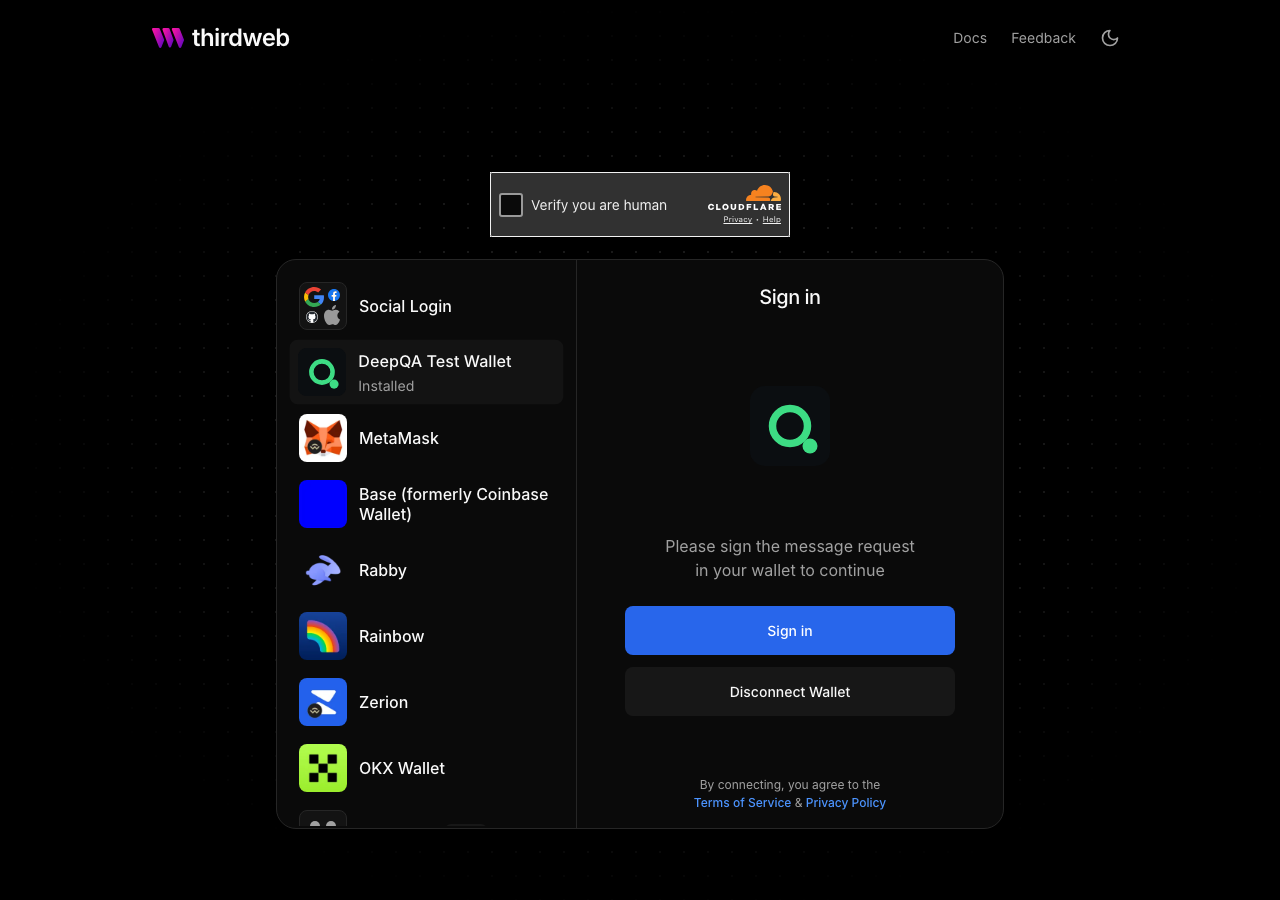The image size is (1280, 900).
Task: Click the OKX Wallet icon
Action: [323, 768]
